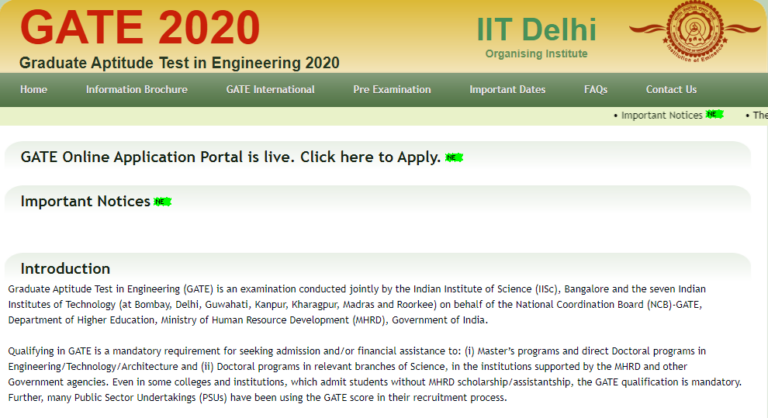Open the GATE Online Application Portal link
This screenshot has height=418, width=768.
tap(230, 157)
